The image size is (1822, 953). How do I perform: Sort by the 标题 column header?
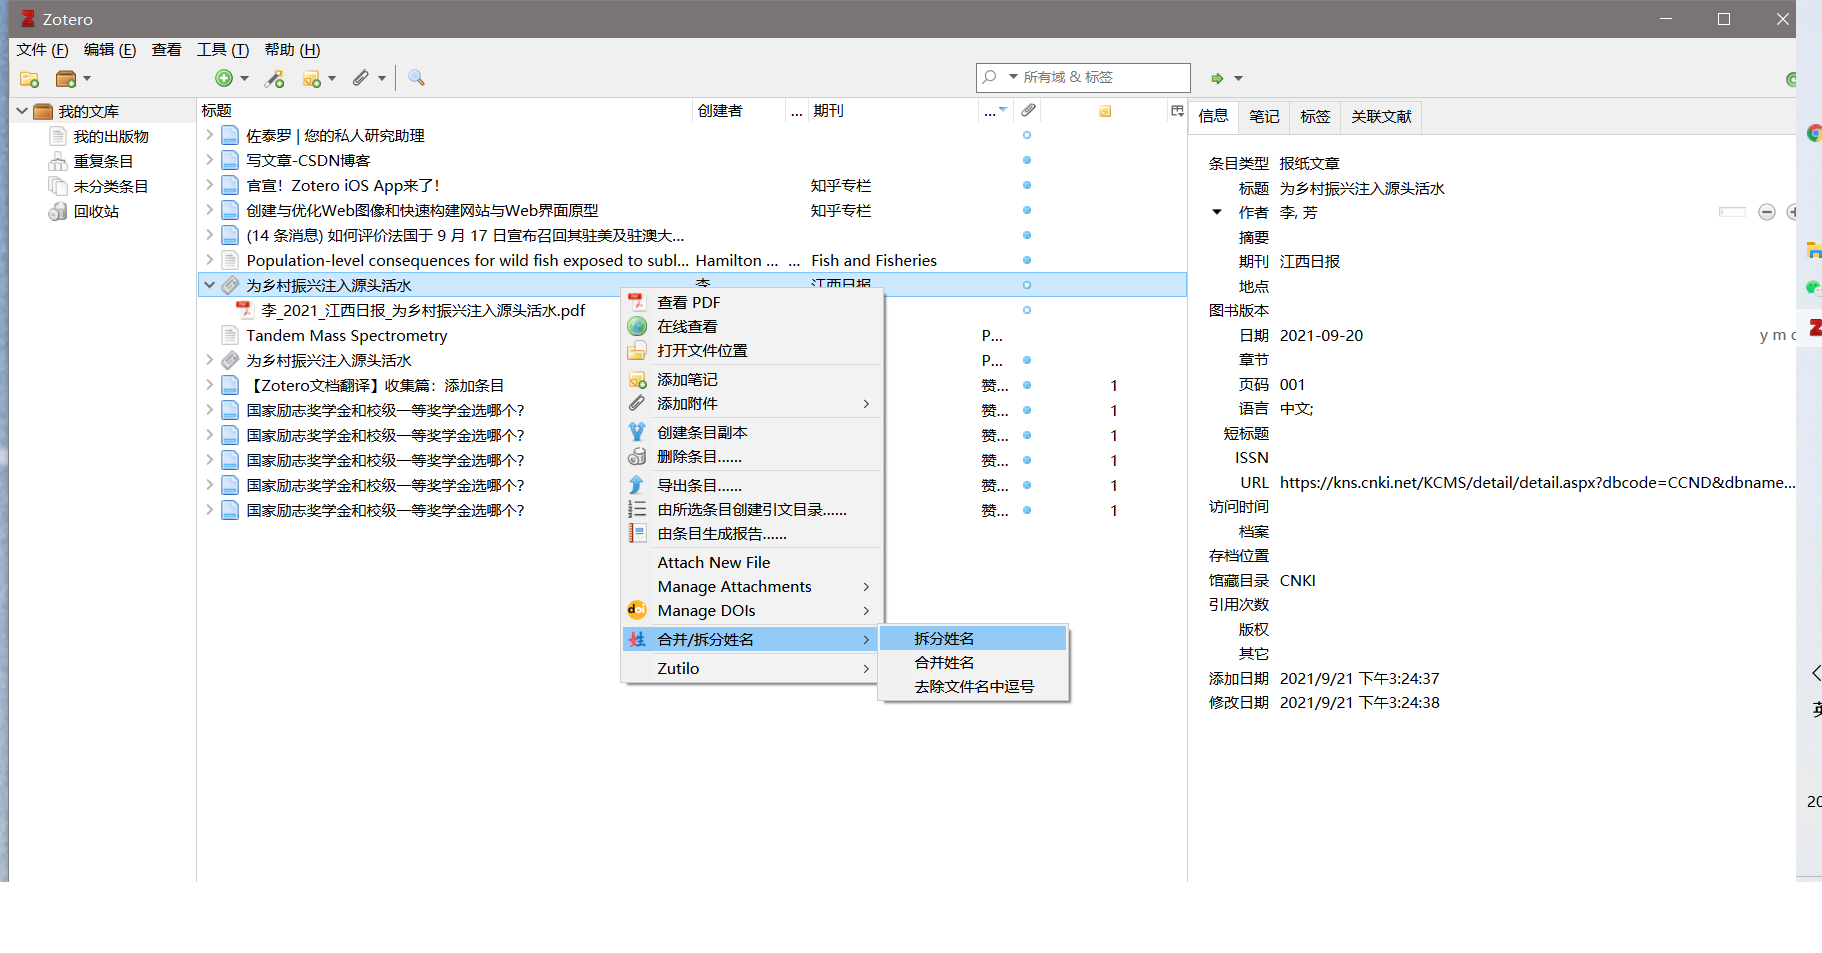[444, 111]
